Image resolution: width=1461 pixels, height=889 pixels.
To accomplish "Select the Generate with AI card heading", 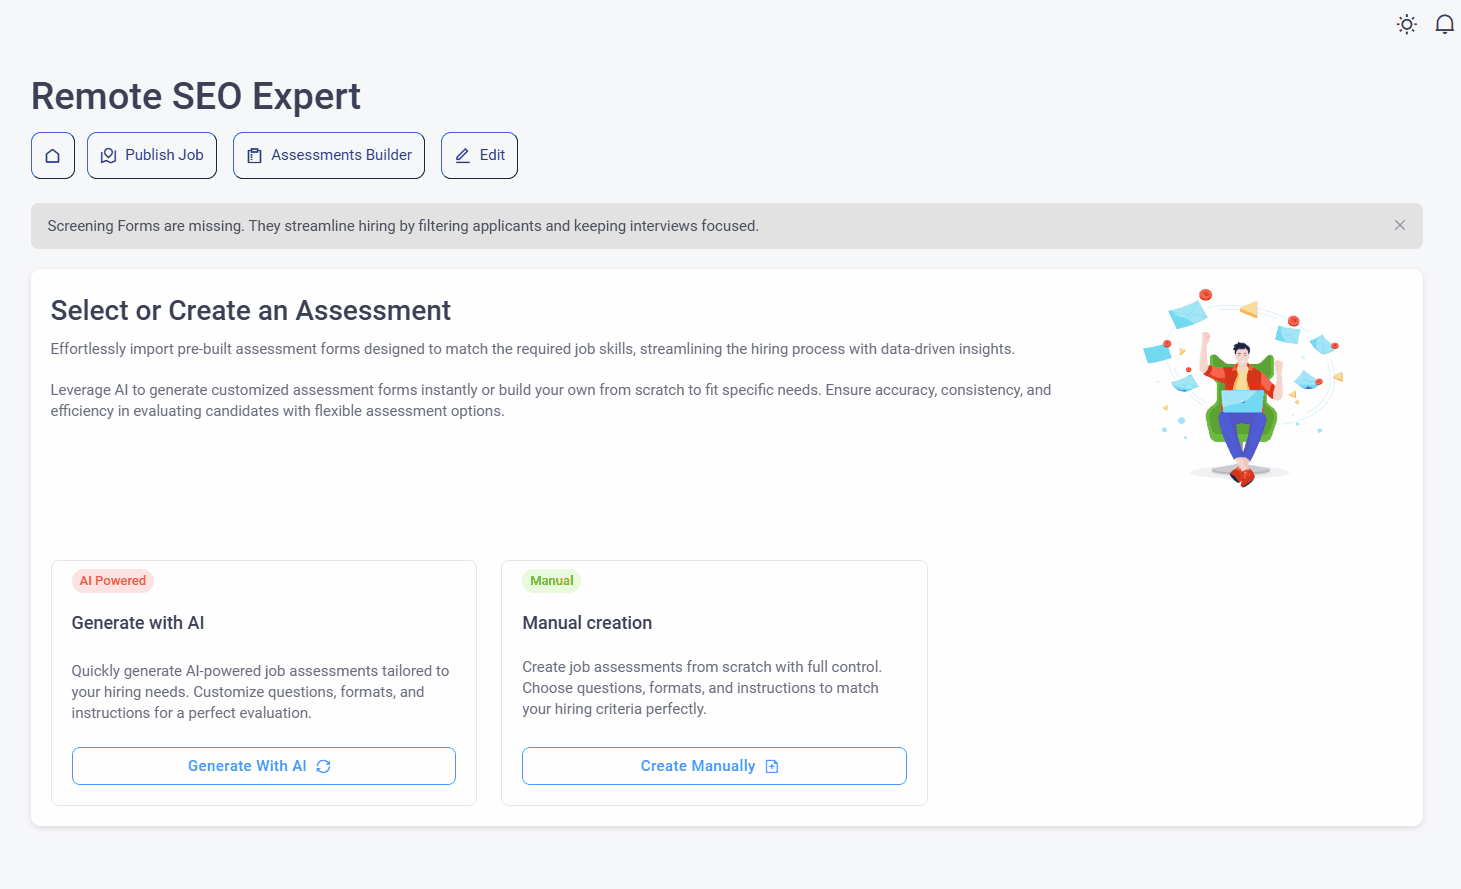I will [x=138, y=623].
